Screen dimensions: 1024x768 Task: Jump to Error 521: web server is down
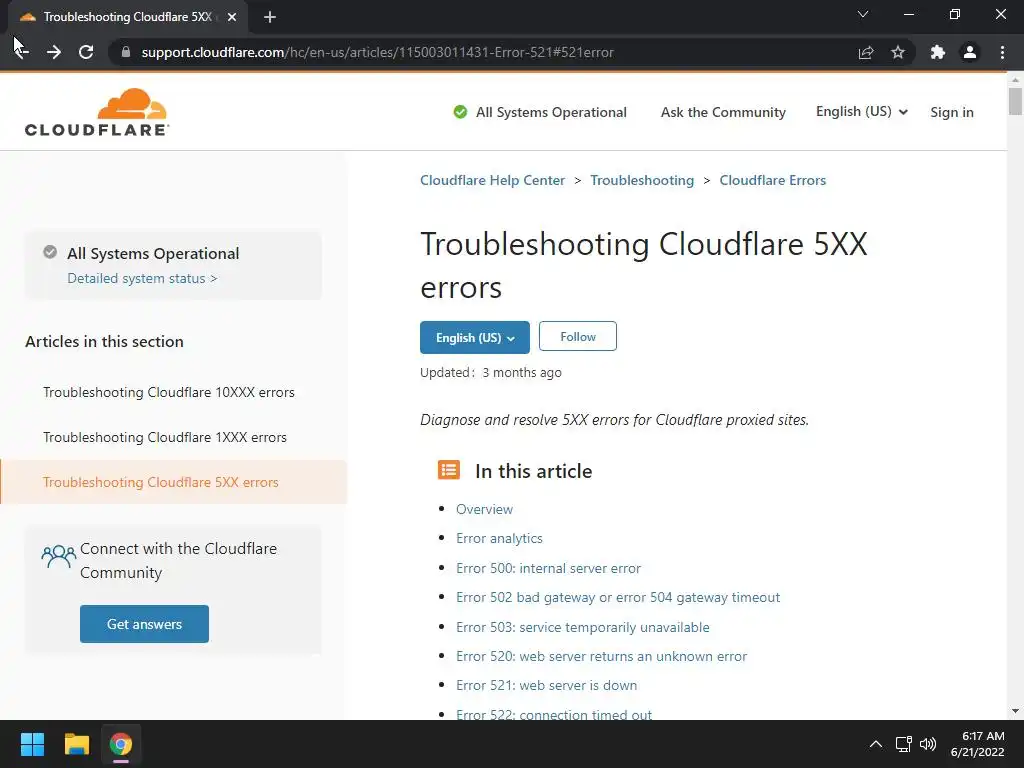point(547,685)
